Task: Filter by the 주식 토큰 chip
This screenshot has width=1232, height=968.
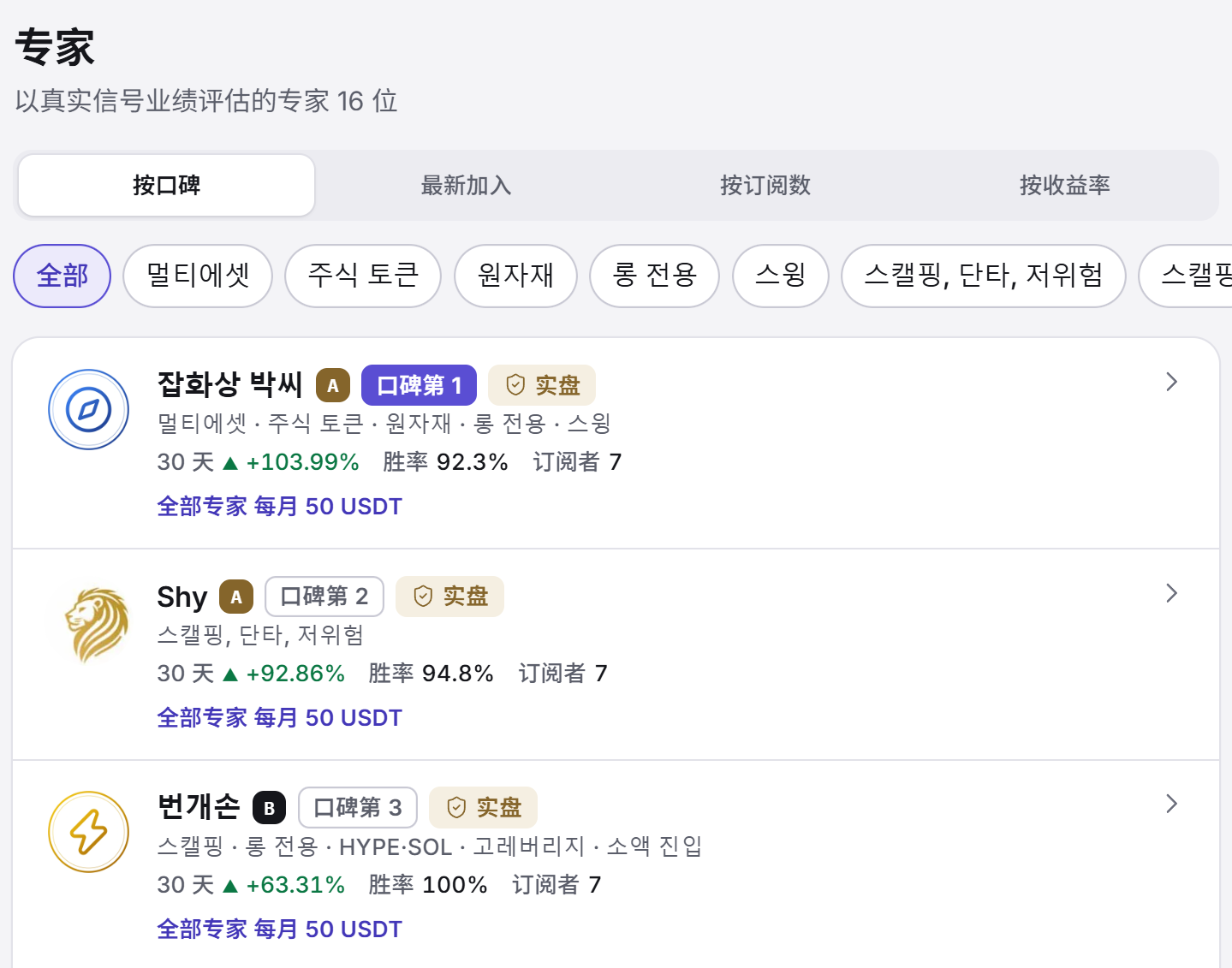Action: click(363, 276)
